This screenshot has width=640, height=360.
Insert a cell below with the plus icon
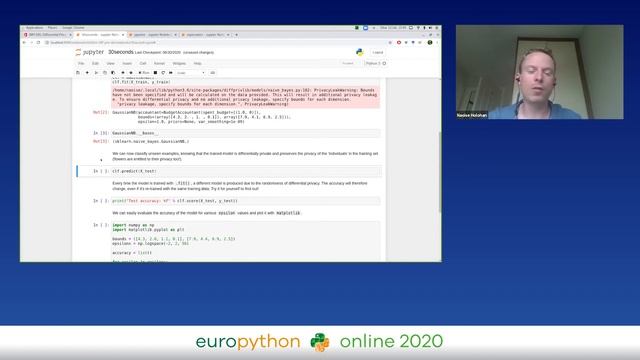(x=87, y=73)
